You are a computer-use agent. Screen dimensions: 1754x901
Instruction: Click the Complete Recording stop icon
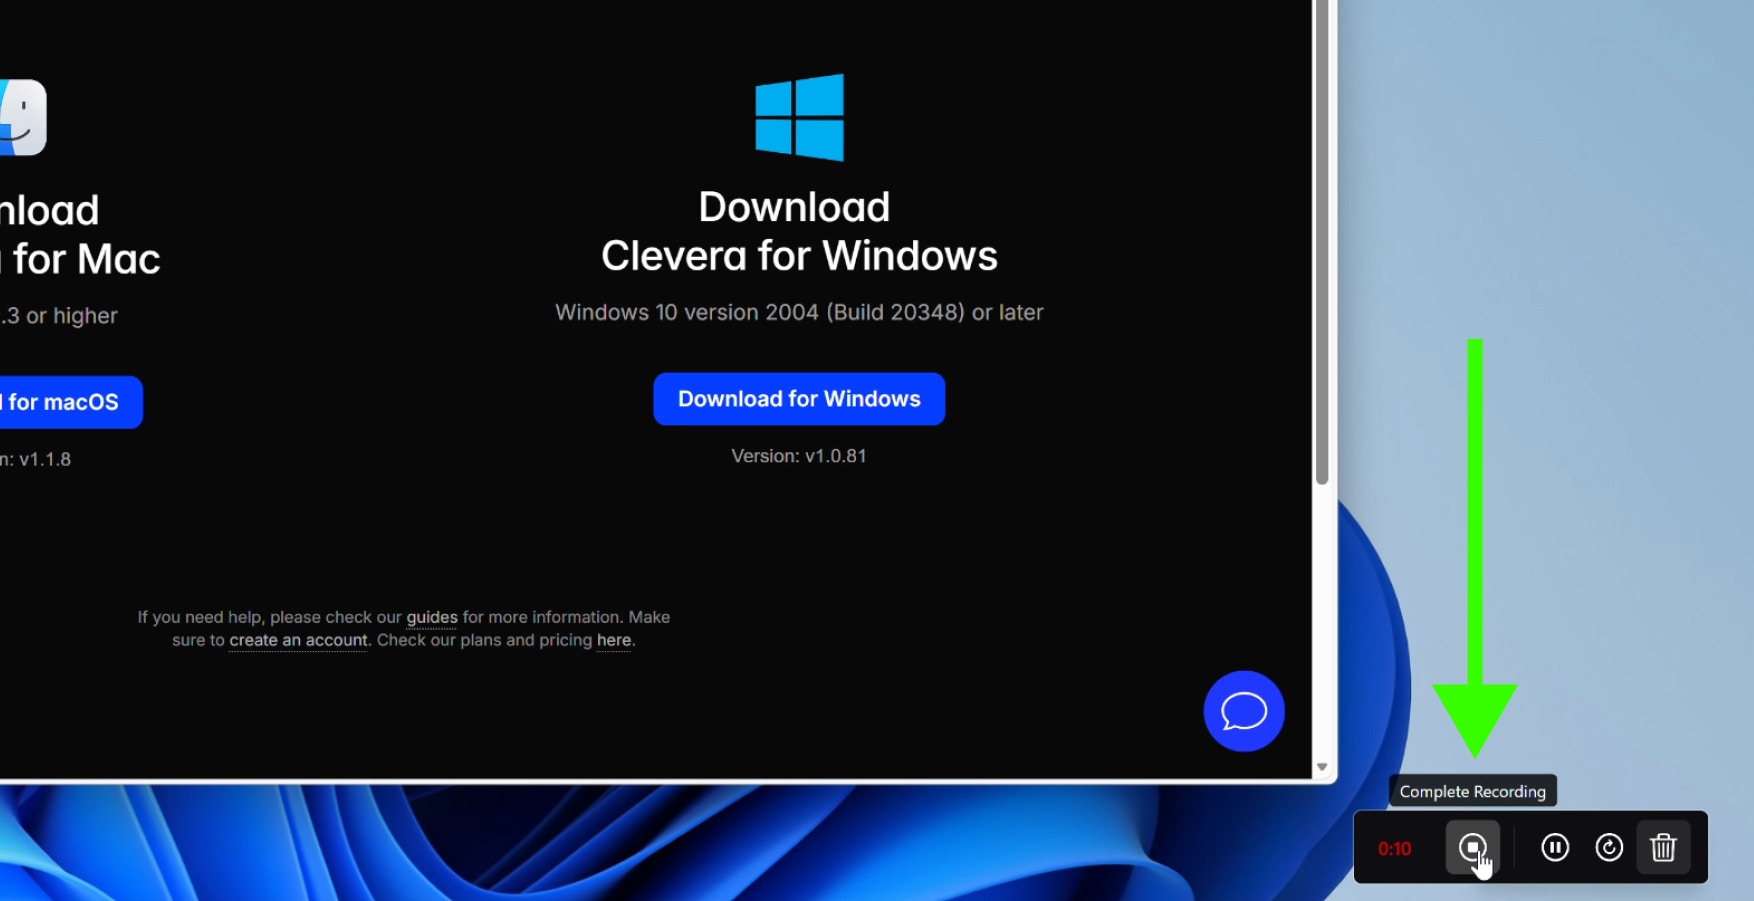pyautogui.click(x=1472, y=847)
